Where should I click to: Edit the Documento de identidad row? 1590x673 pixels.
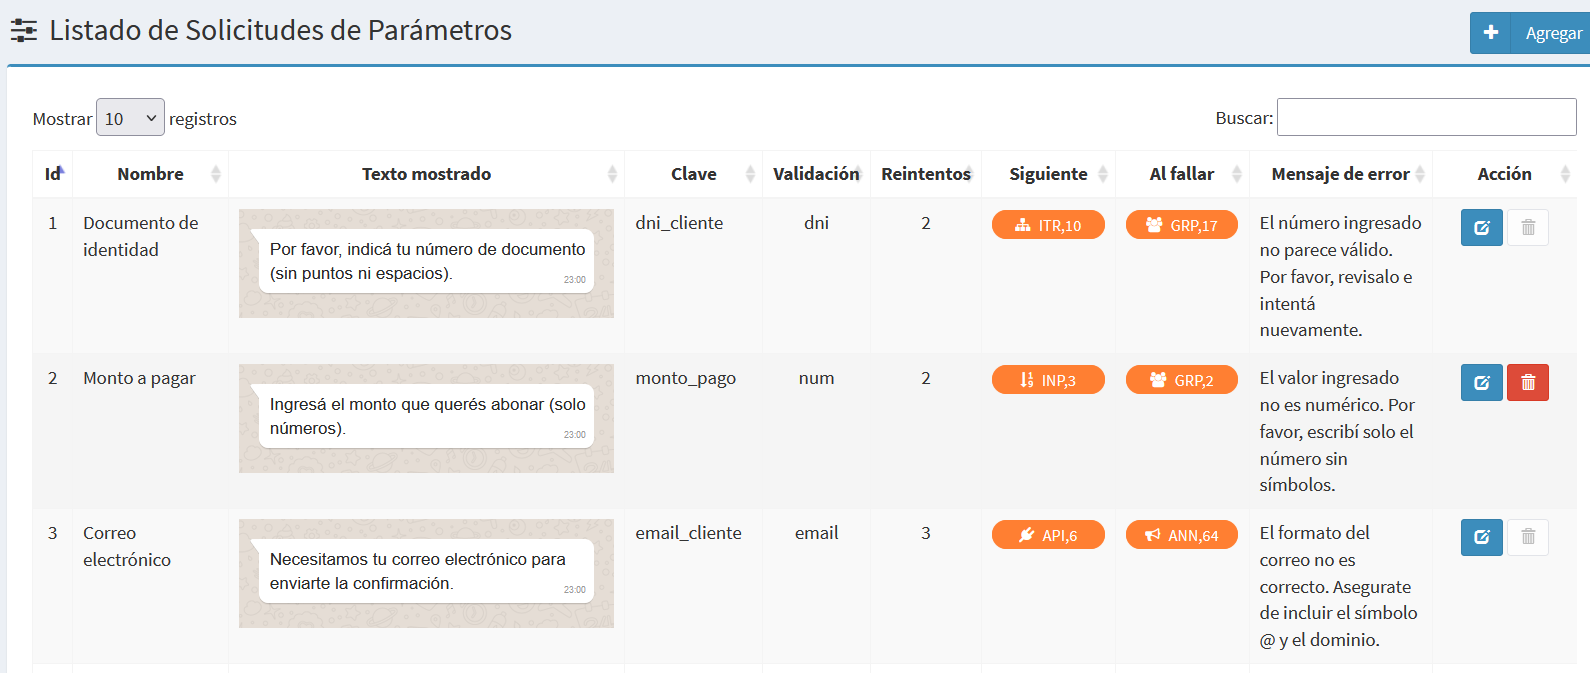click(1482, 228)
